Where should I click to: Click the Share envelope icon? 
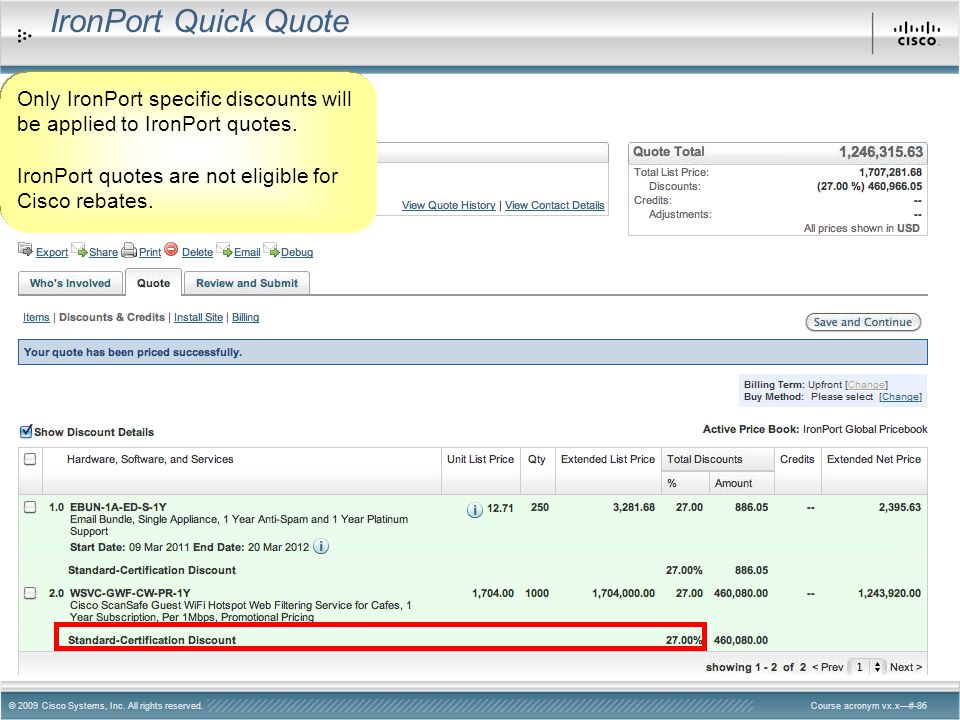pos(80,250)
